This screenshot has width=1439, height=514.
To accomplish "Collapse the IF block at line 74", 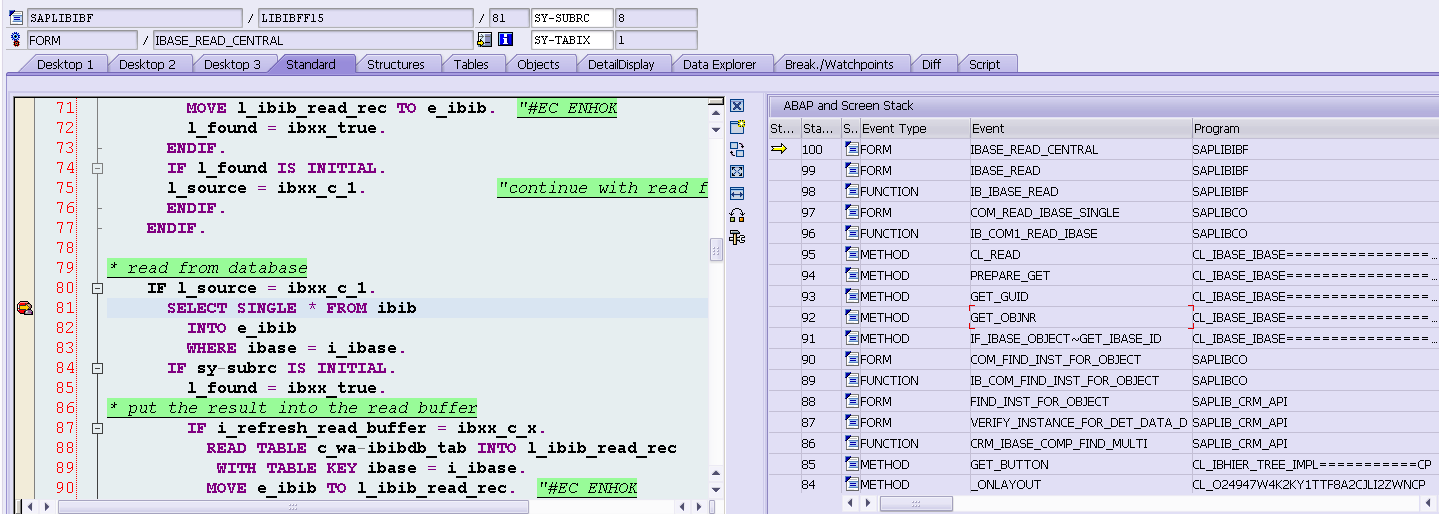I will tap(97, 168).
